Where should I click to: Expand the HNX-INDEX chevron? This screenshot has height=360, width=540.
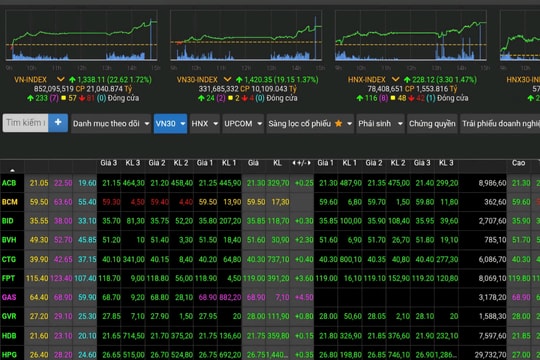[x=395, y=80]
